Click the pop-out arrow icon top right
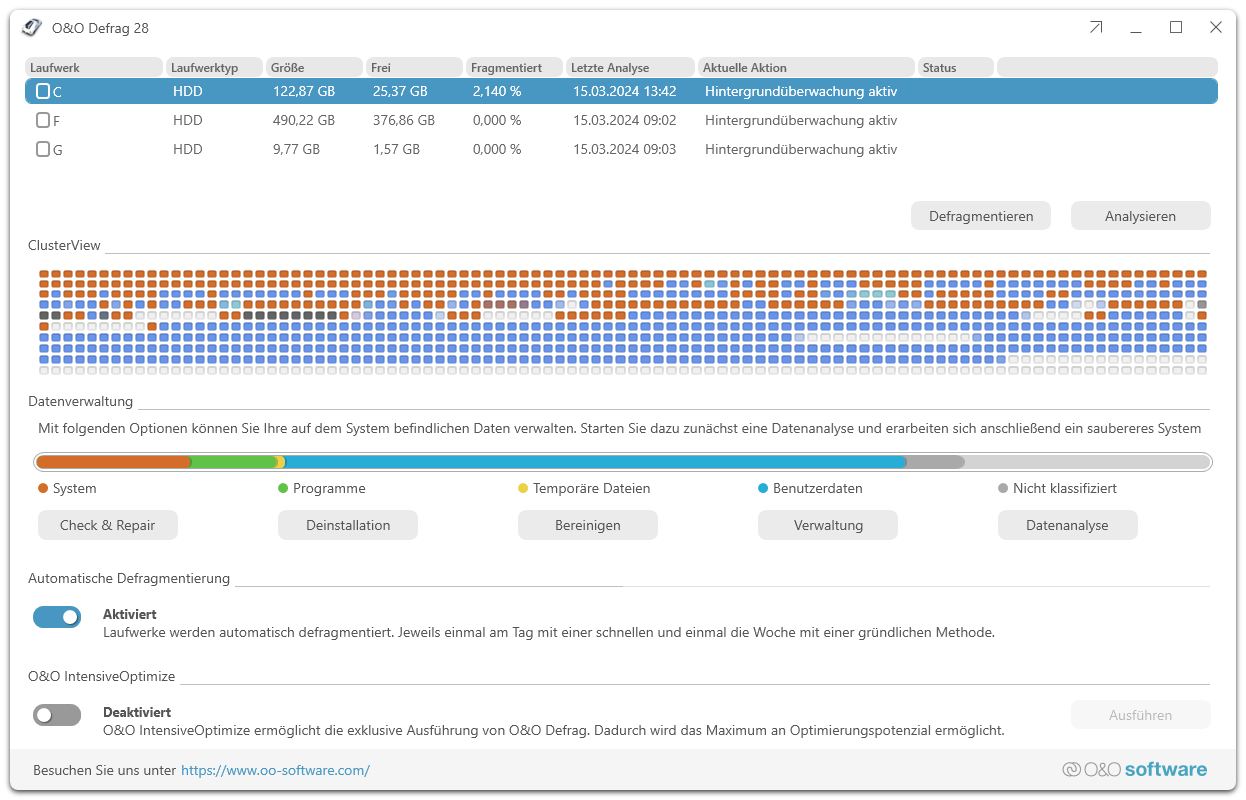This screenshot has height=800, width=1246. pos(1095,27)
